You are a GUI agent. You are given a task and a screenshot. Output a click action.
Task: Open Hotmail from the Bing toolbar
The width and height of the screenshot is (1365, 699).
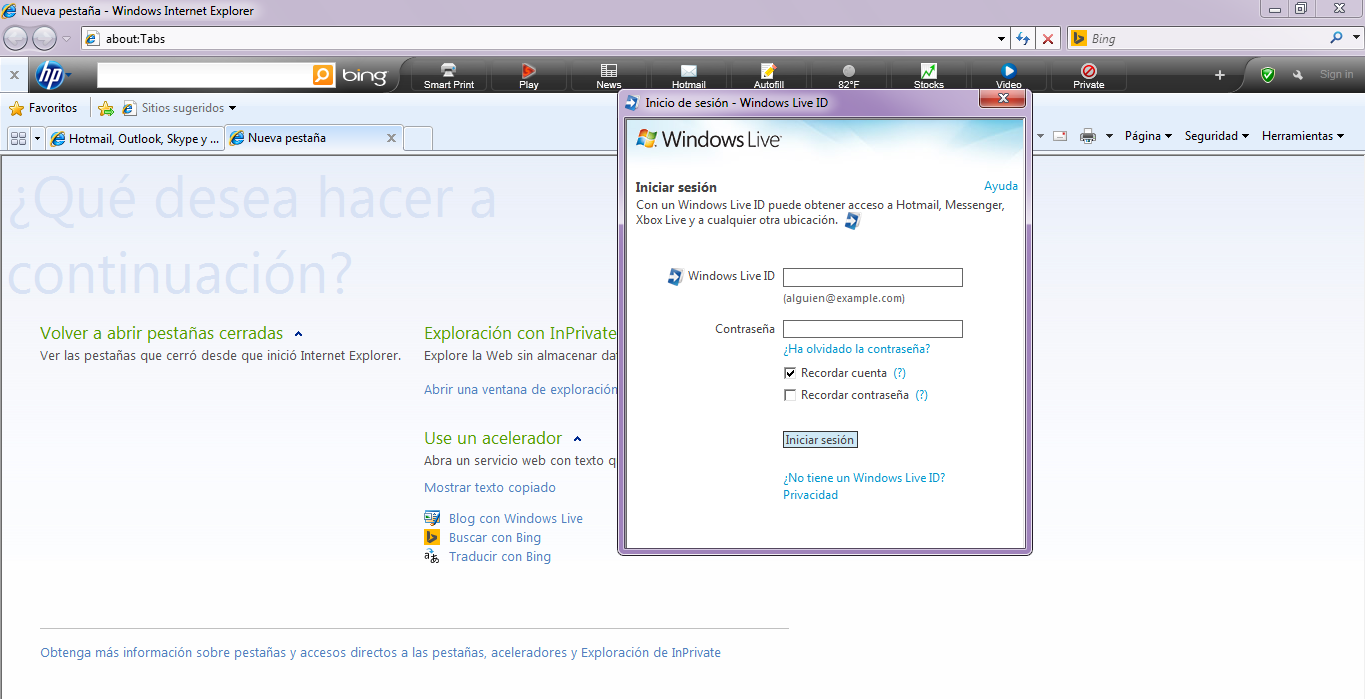pyautogui.click(x=687, y=75)
